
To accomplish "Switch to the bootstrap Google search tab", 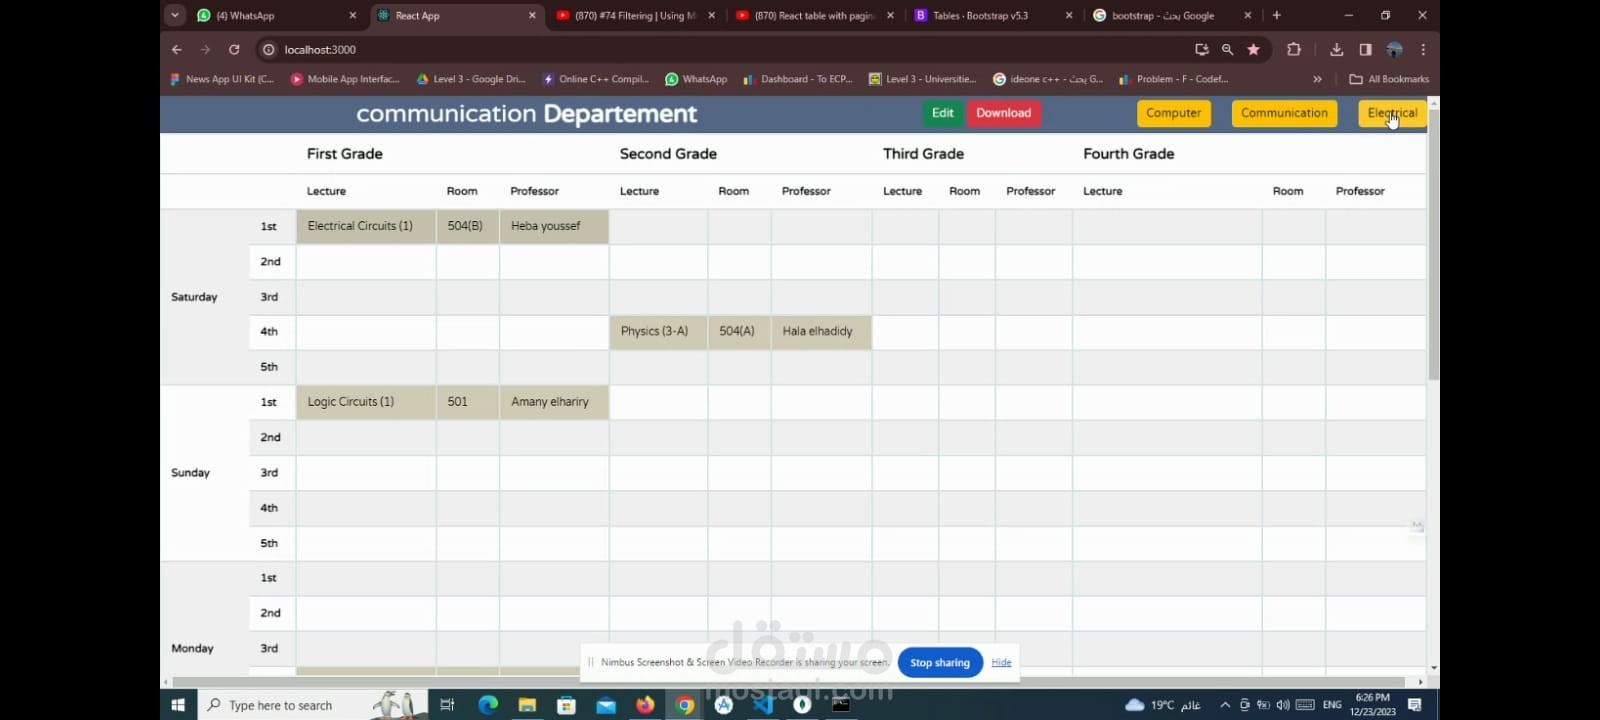I will [1172, 15].
